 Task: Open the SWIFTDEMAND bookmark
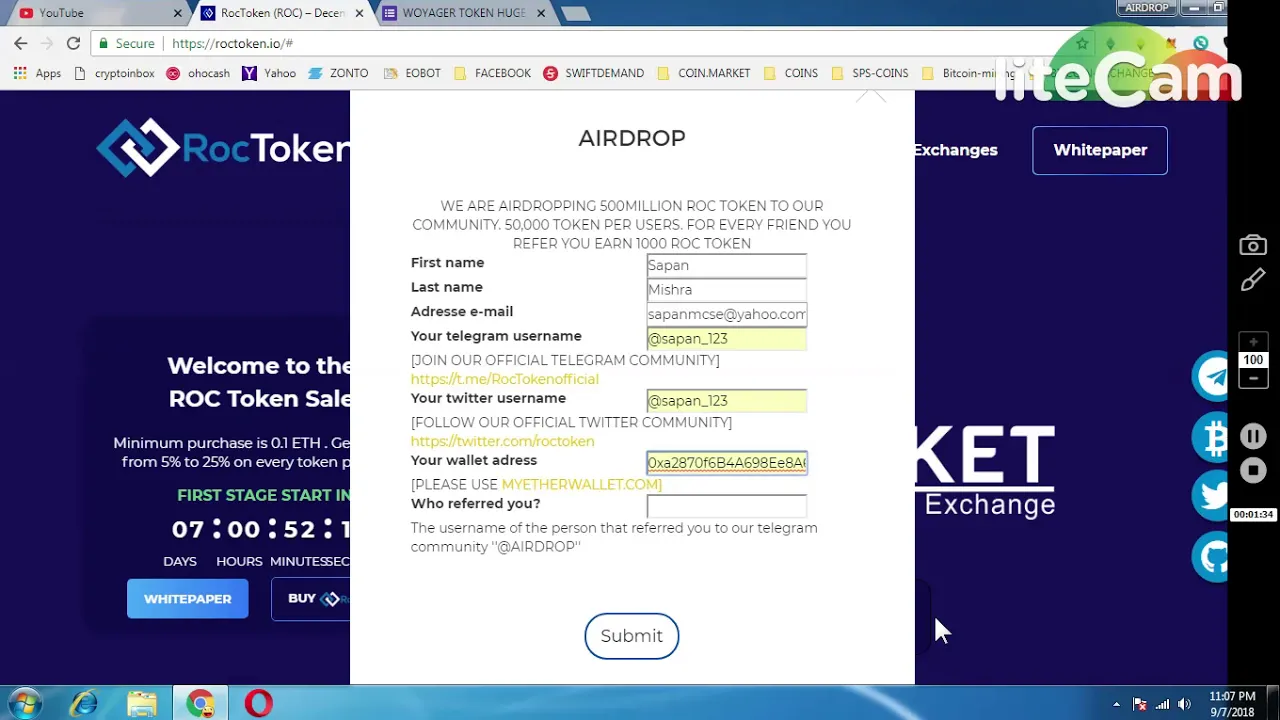coord(594,73)
